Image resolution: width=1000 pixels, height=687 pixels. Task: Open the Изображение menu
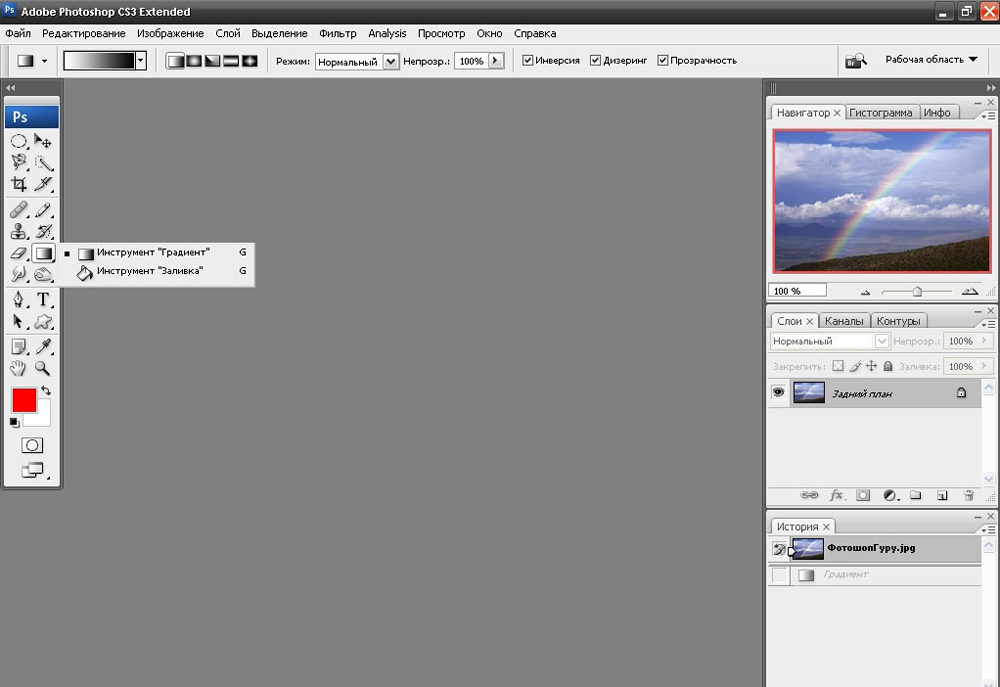click(170, 34)
